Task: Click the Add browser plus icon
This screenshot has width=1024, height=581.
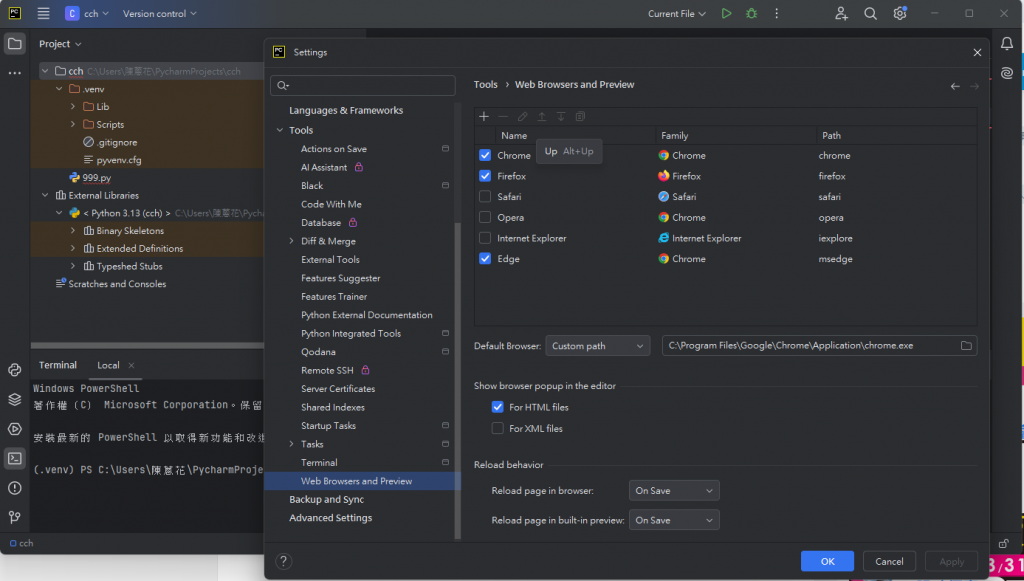Action: click(484, 116)
